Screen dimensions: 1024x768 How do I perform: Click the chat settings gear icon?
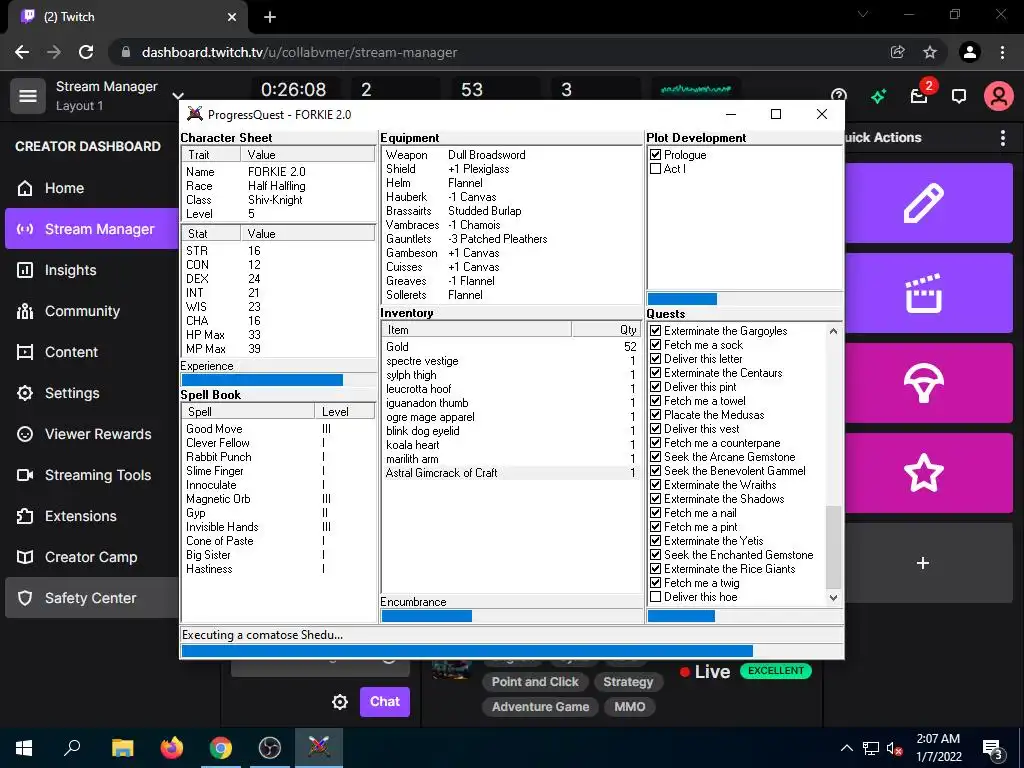[x=340, y=702]
